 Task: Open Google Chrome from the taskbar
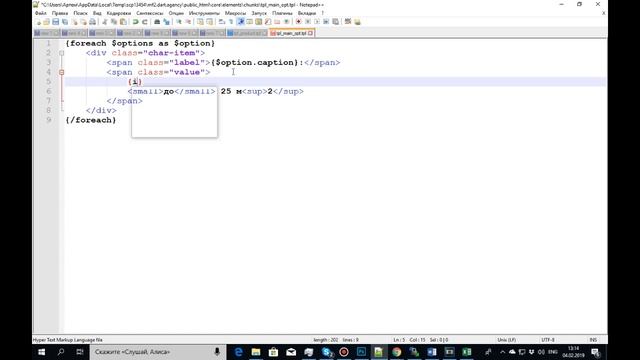coord(396,352)
